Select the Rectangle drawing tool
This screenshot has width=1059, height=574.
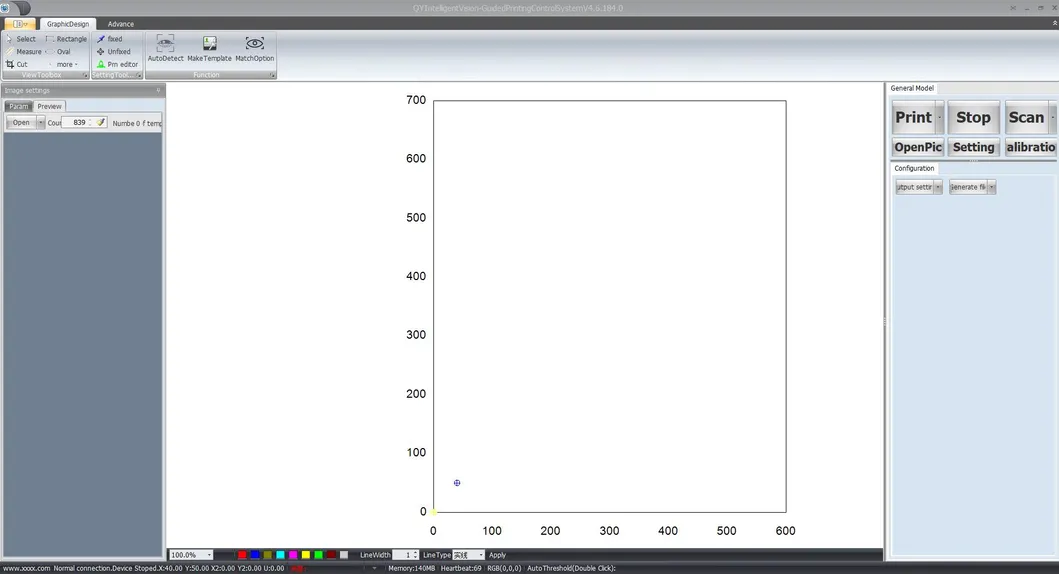[66, 39]
